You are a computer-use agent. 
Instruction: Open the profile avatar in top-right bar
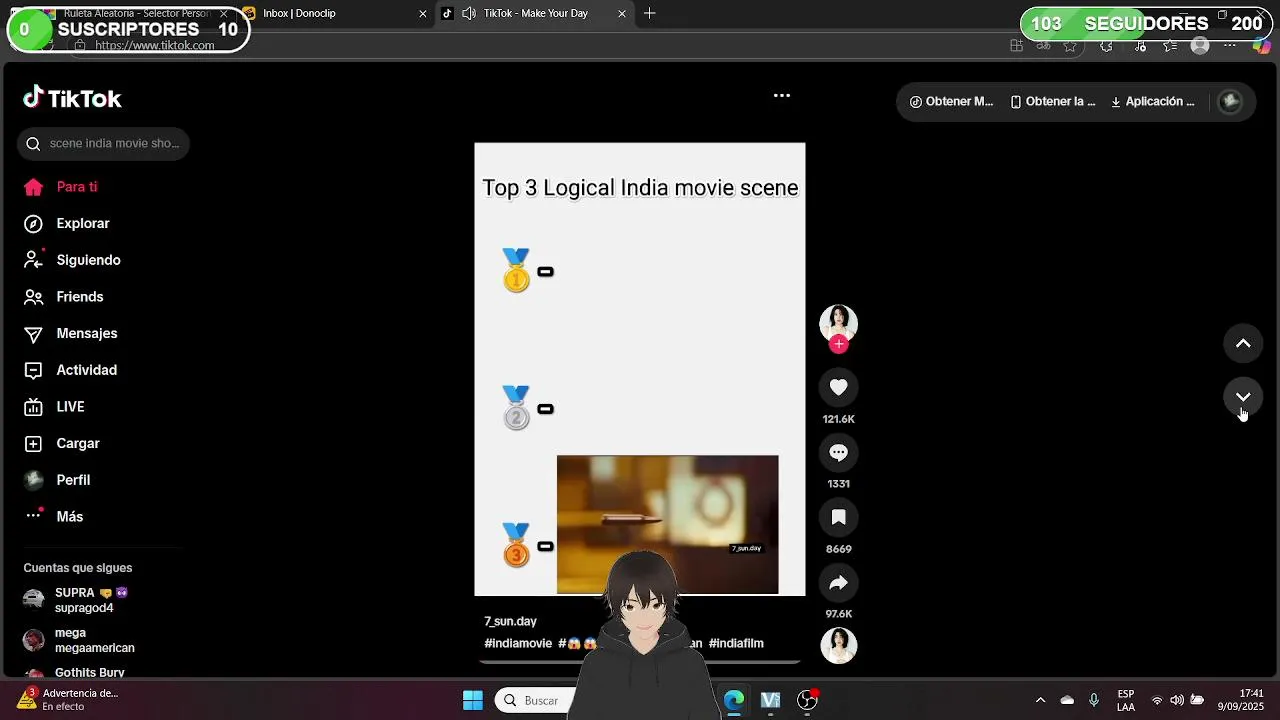(1231, 101)
